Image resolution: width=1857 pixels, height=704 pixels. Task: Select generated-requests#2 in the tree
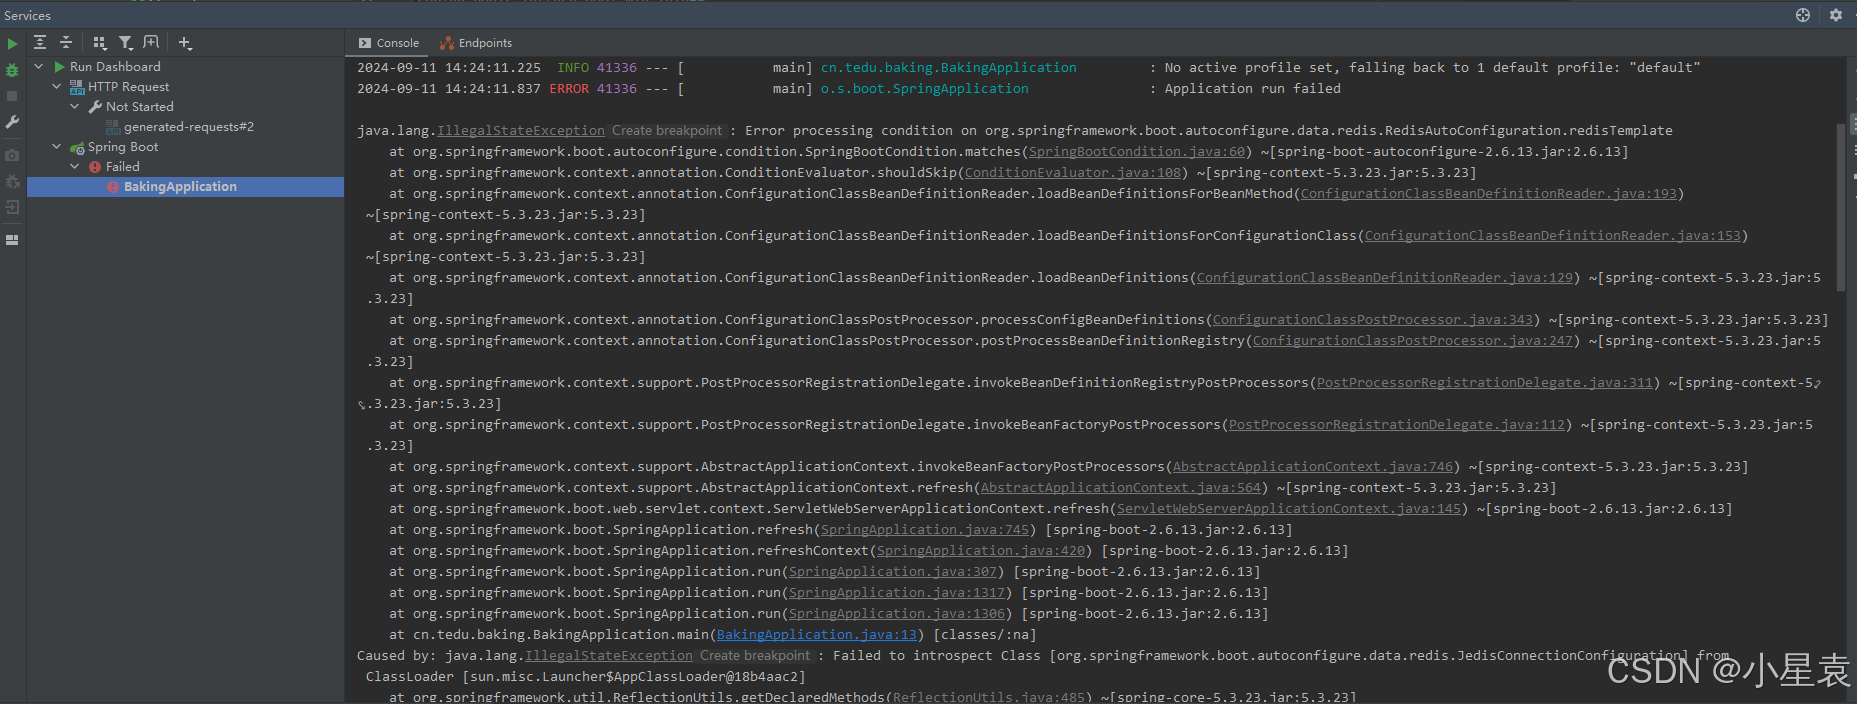pos(188,127)
